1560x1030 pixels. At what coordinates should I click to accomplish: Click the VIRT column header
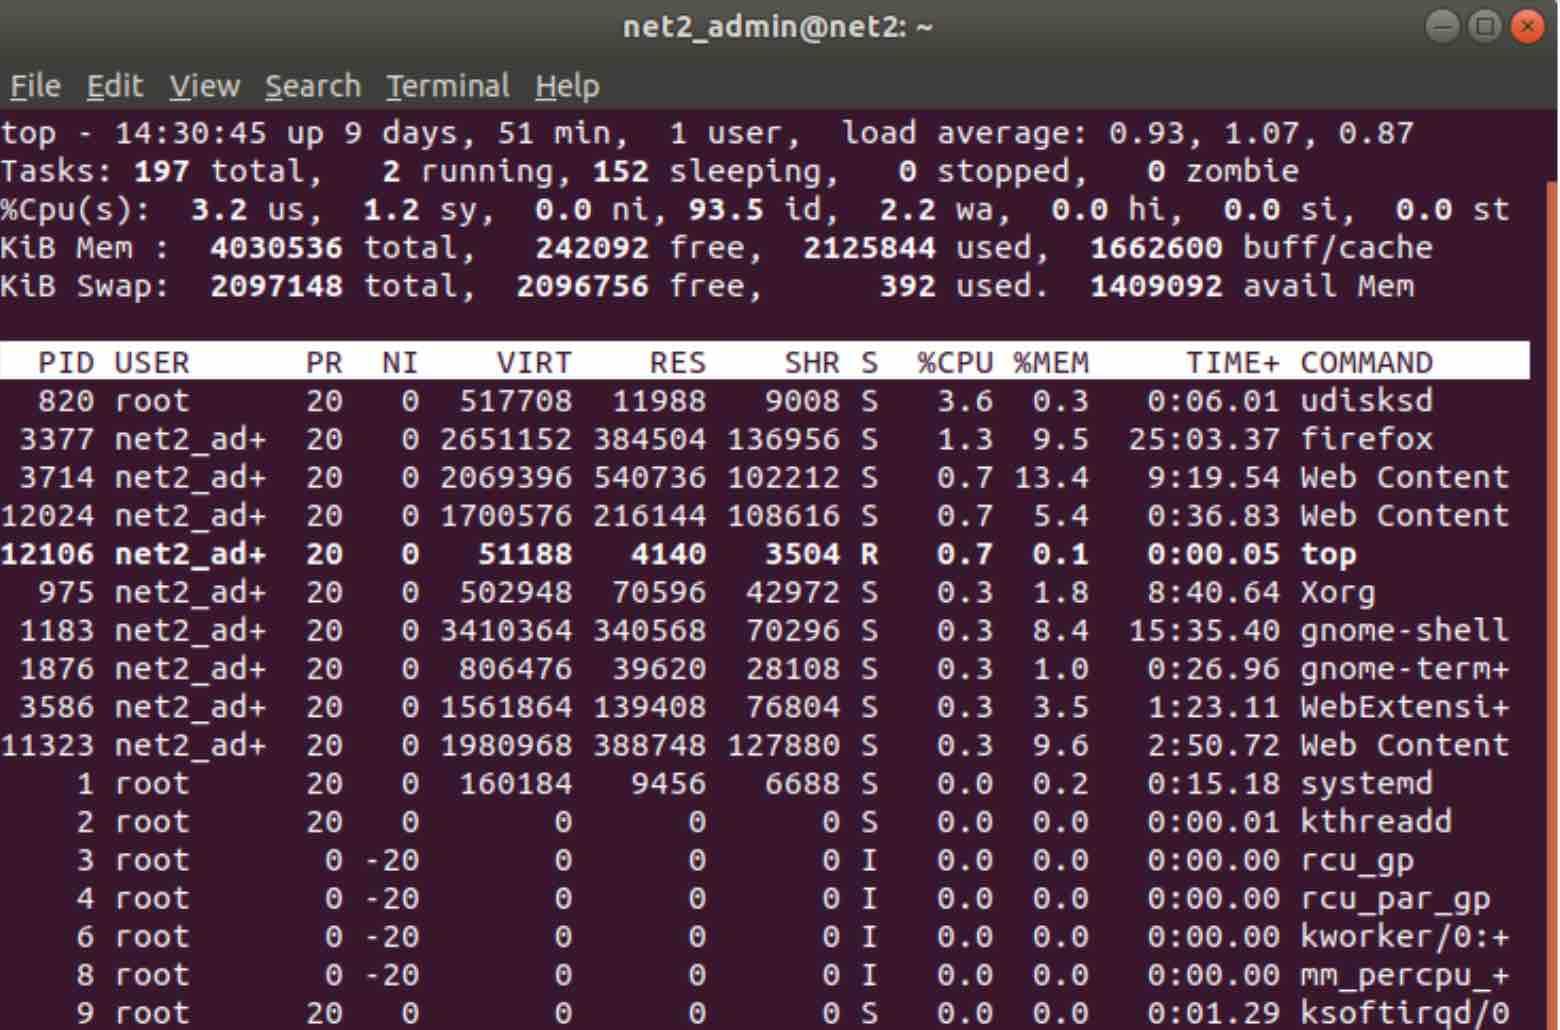[534, 362]
